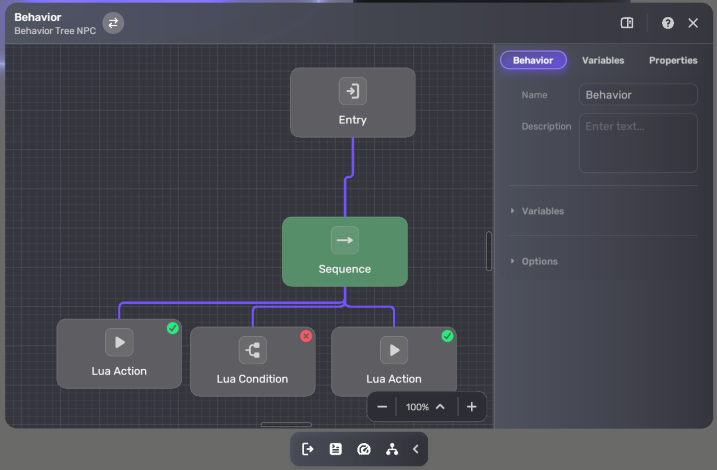Click the swap behavior tree icon
The image size is (717, 470).
(113, 23)
